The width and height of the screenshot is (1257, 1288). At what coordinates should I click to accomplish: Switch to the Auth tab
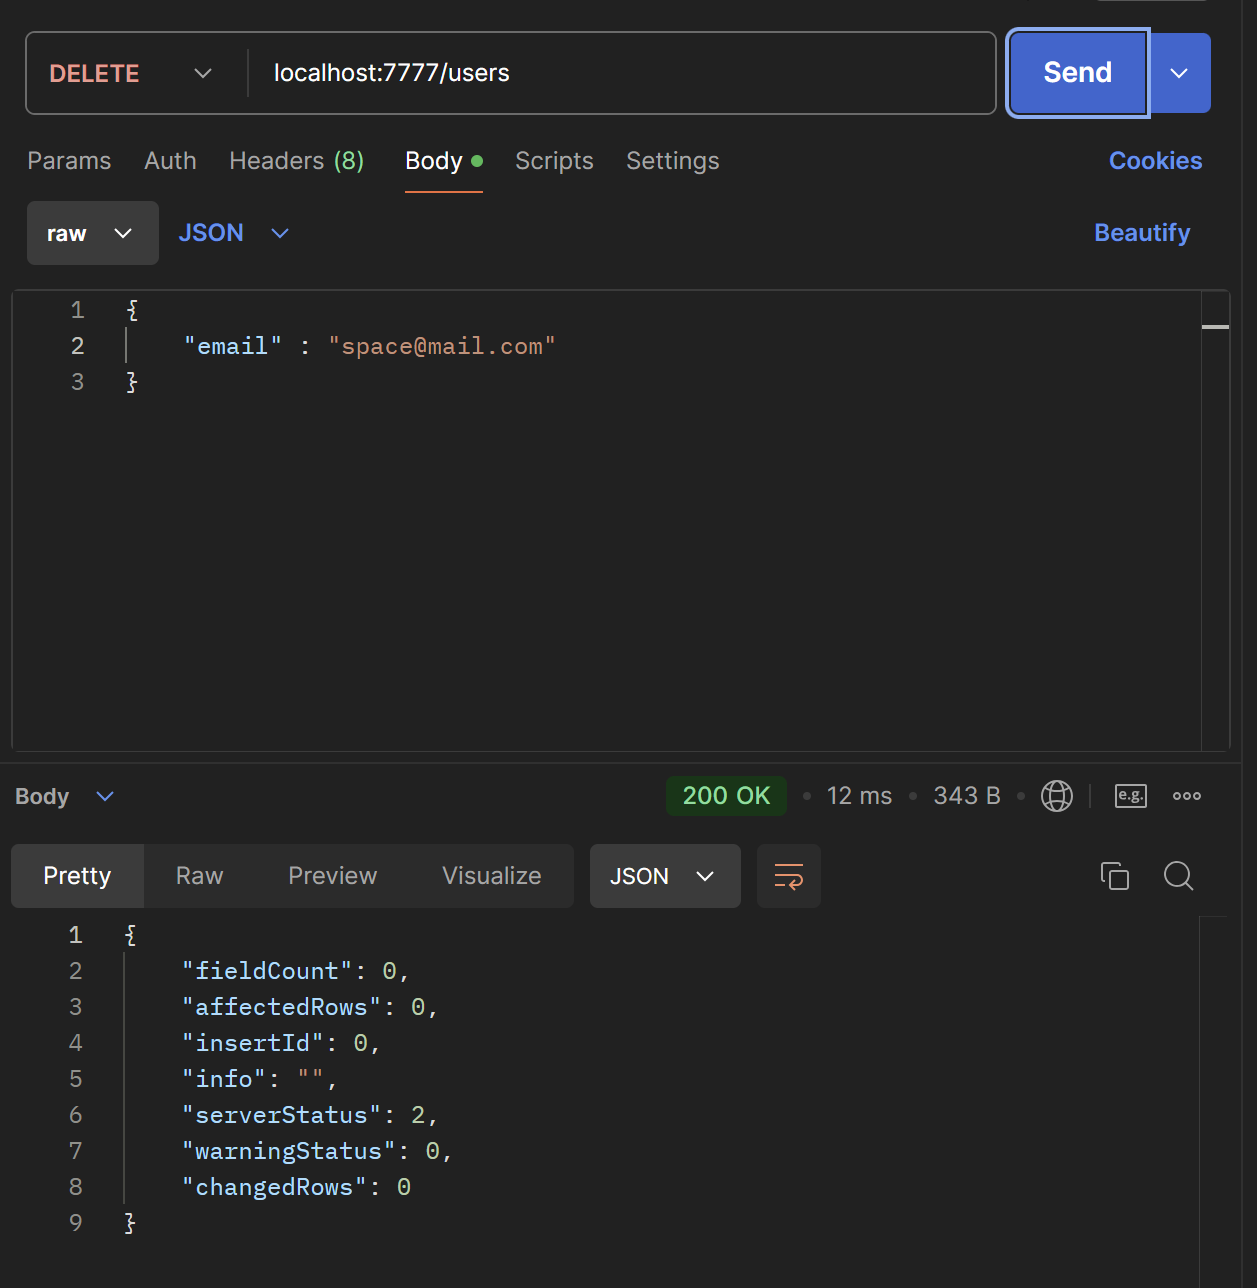[x=170, y=161]
